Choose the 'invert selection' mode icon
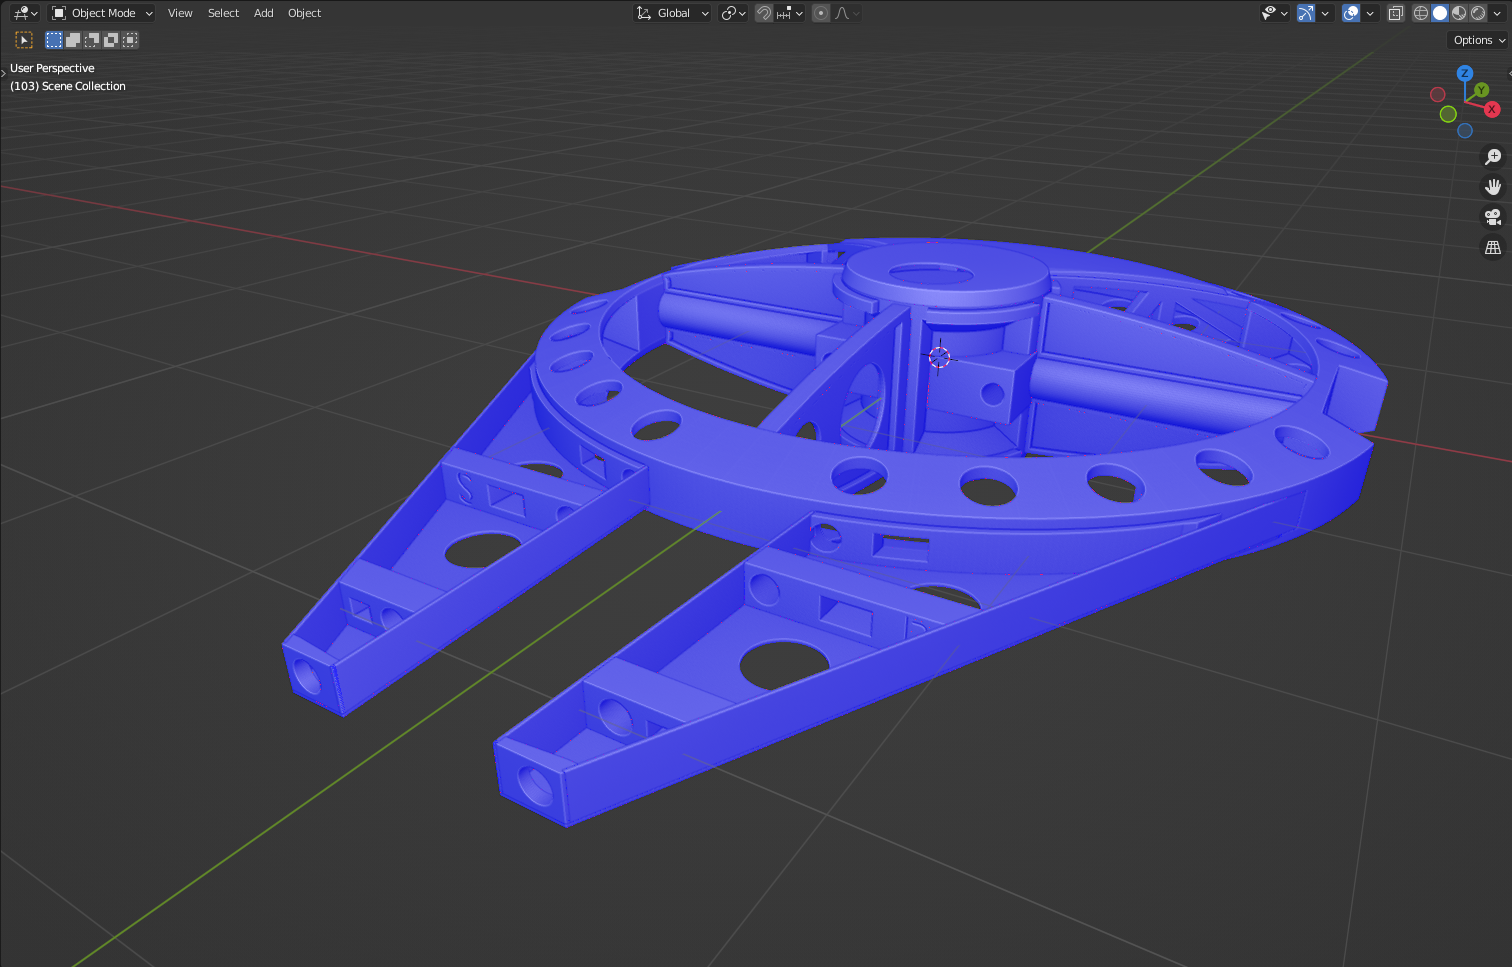 pos(111,40)
